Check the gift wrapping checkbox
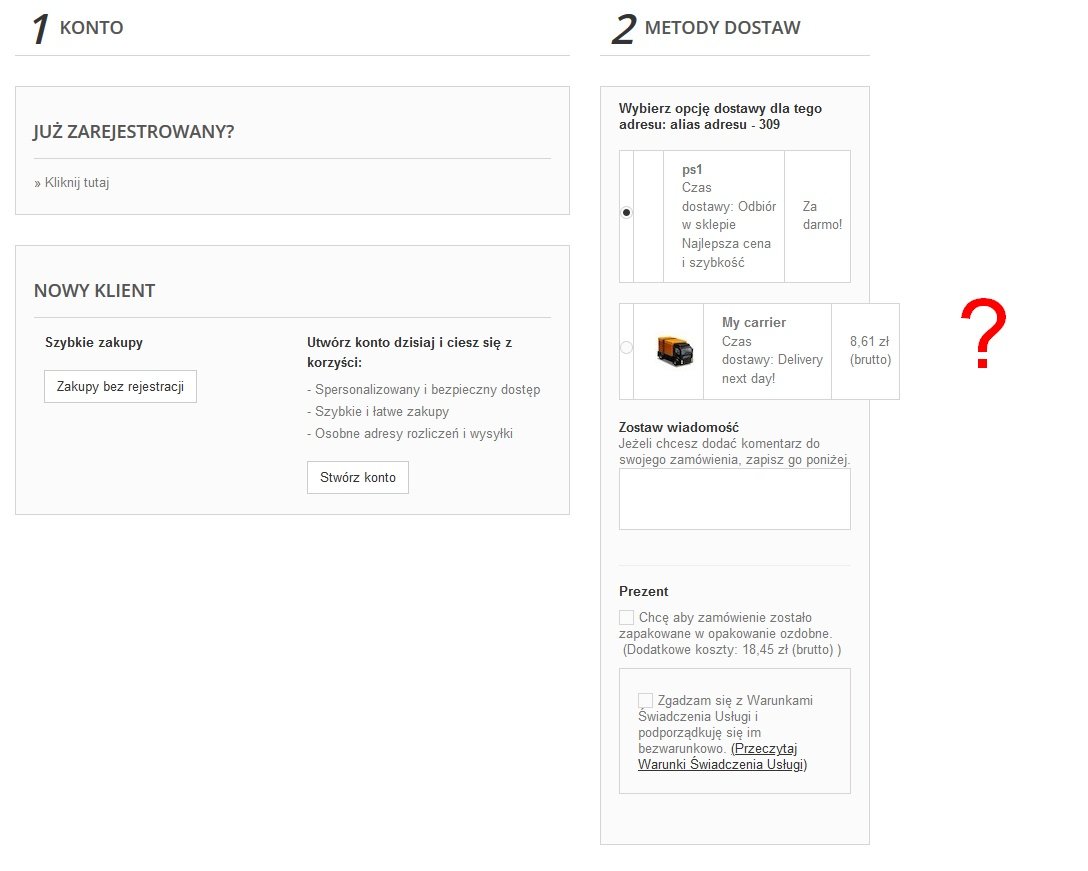The width and height of the screenshot is (1088, 871). (627, 618)
